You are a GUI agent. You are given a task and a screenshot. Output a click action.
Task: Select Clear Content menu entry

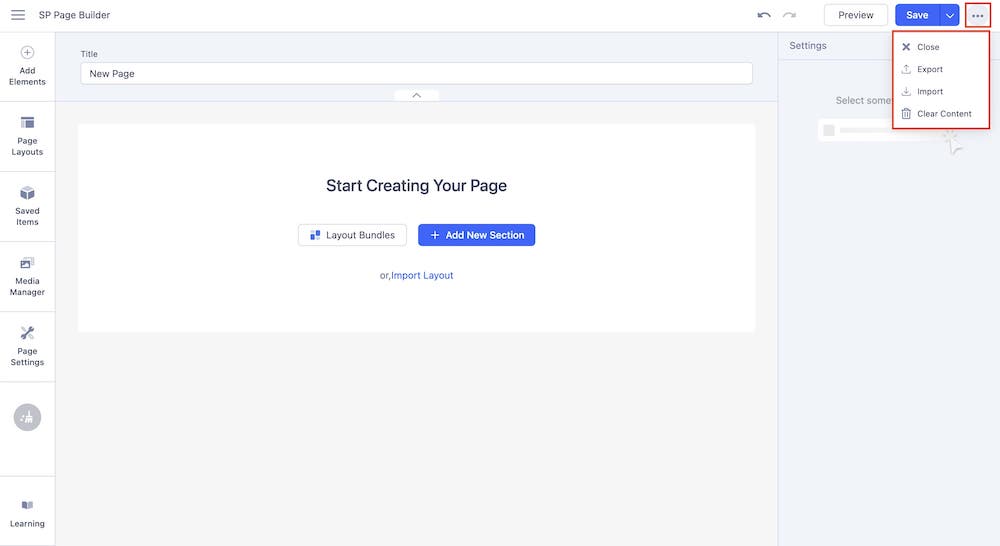[943, 113]
